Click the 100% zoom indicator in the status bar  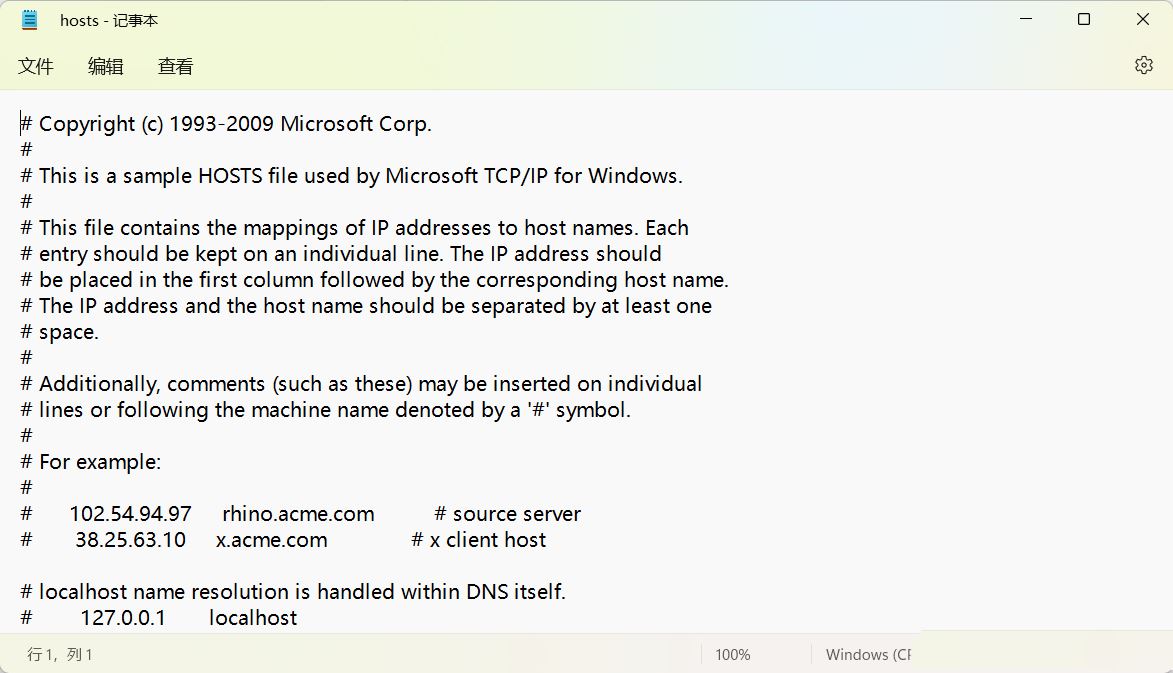point(733,654)
